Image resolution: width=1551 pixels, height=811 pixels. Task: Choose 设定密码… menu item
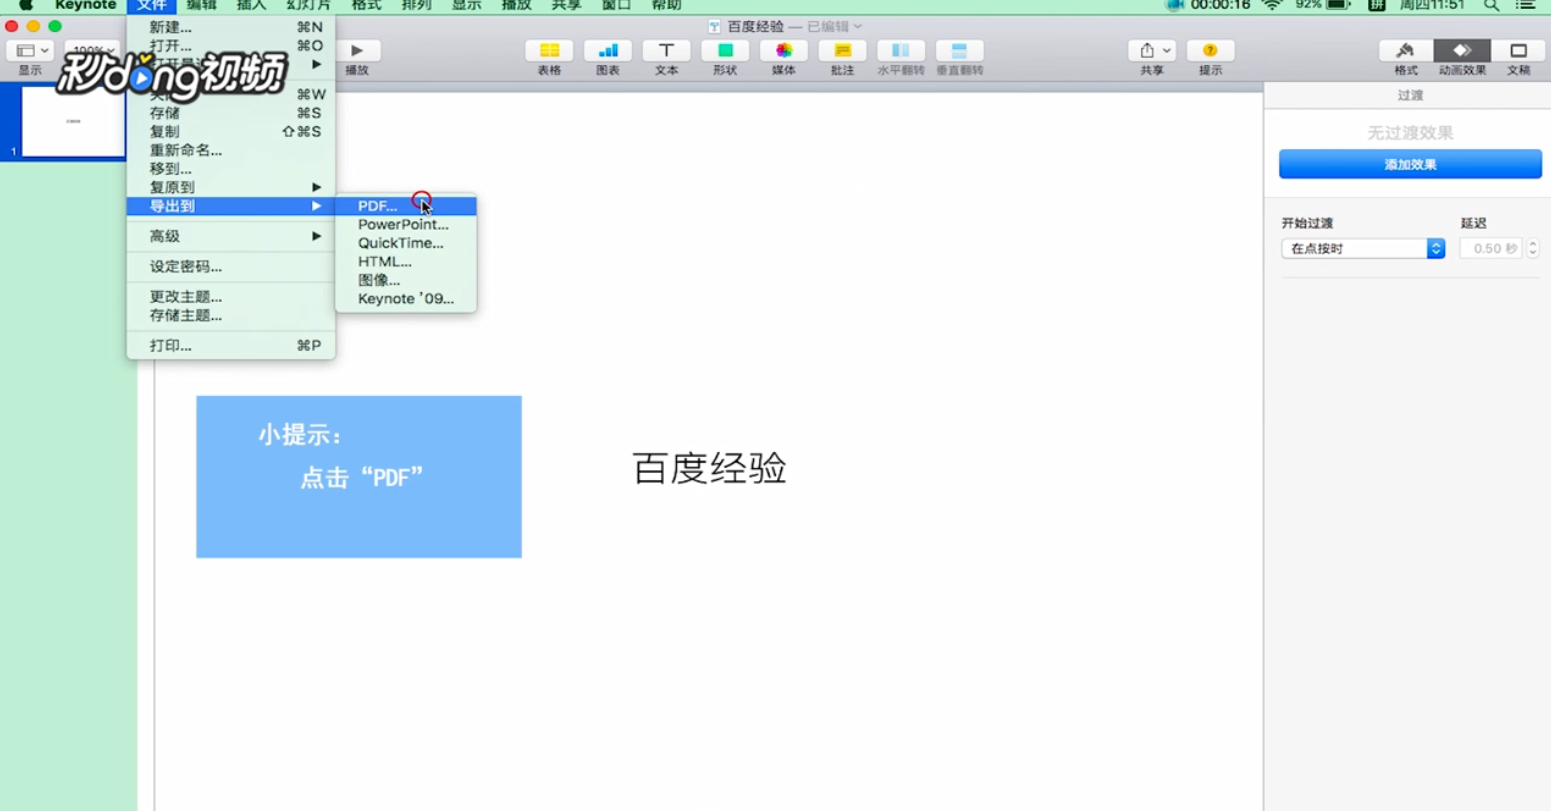[231, 266]
